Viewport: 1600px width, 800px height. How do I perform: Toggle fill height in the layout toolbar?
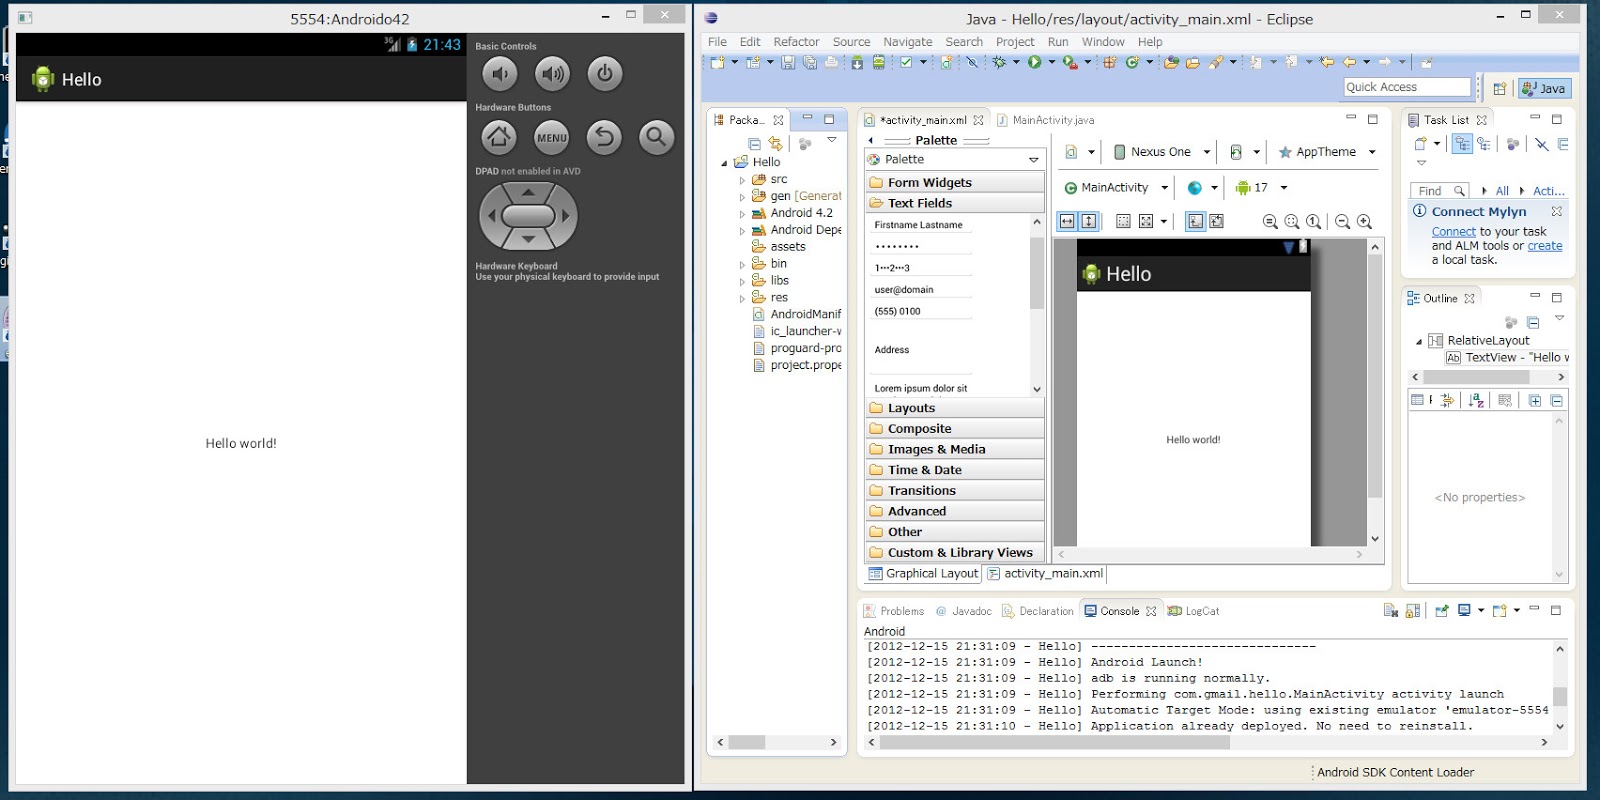(1089, 221)
